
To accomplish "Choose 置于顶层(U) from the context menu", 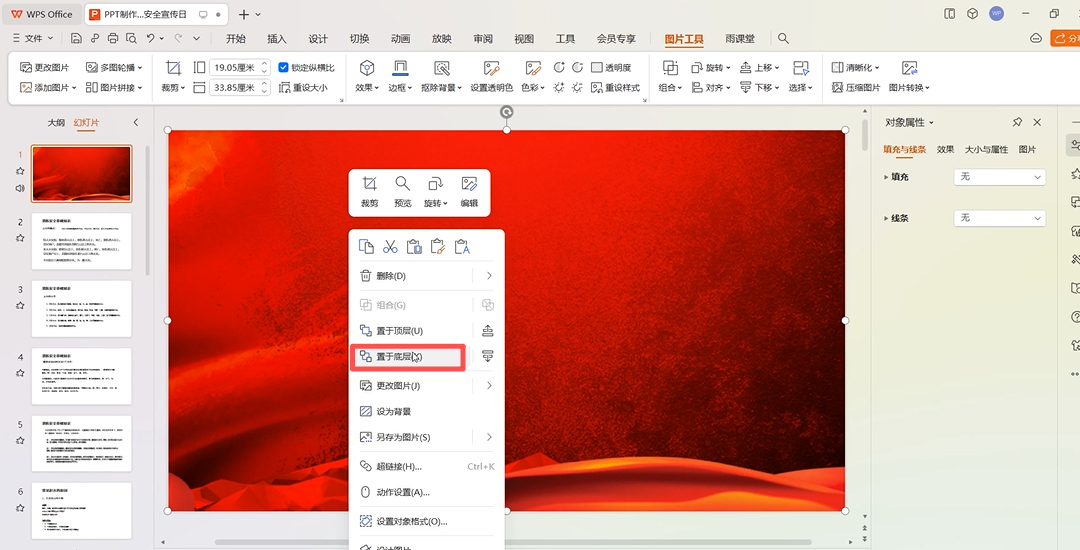I will click(x=411, y=331).
